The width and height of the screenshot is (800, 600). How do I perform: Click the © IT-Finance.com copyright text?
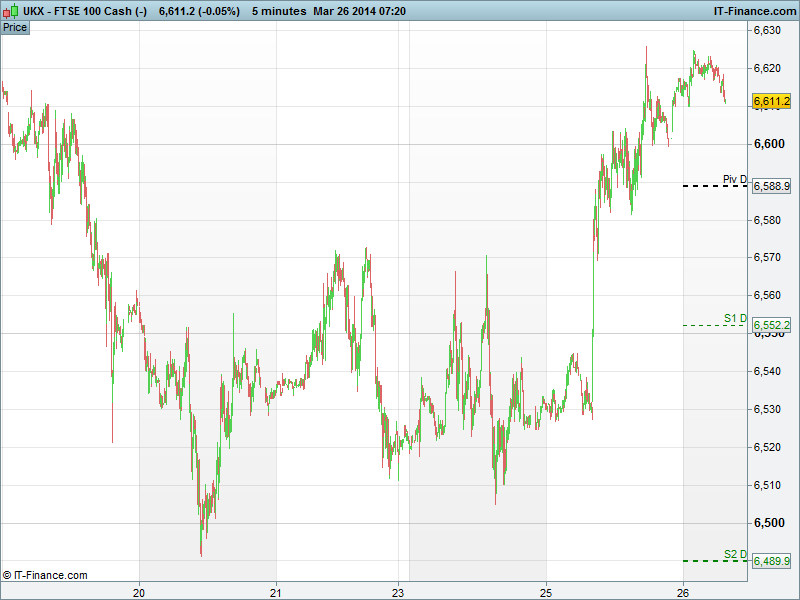[45, 575]
